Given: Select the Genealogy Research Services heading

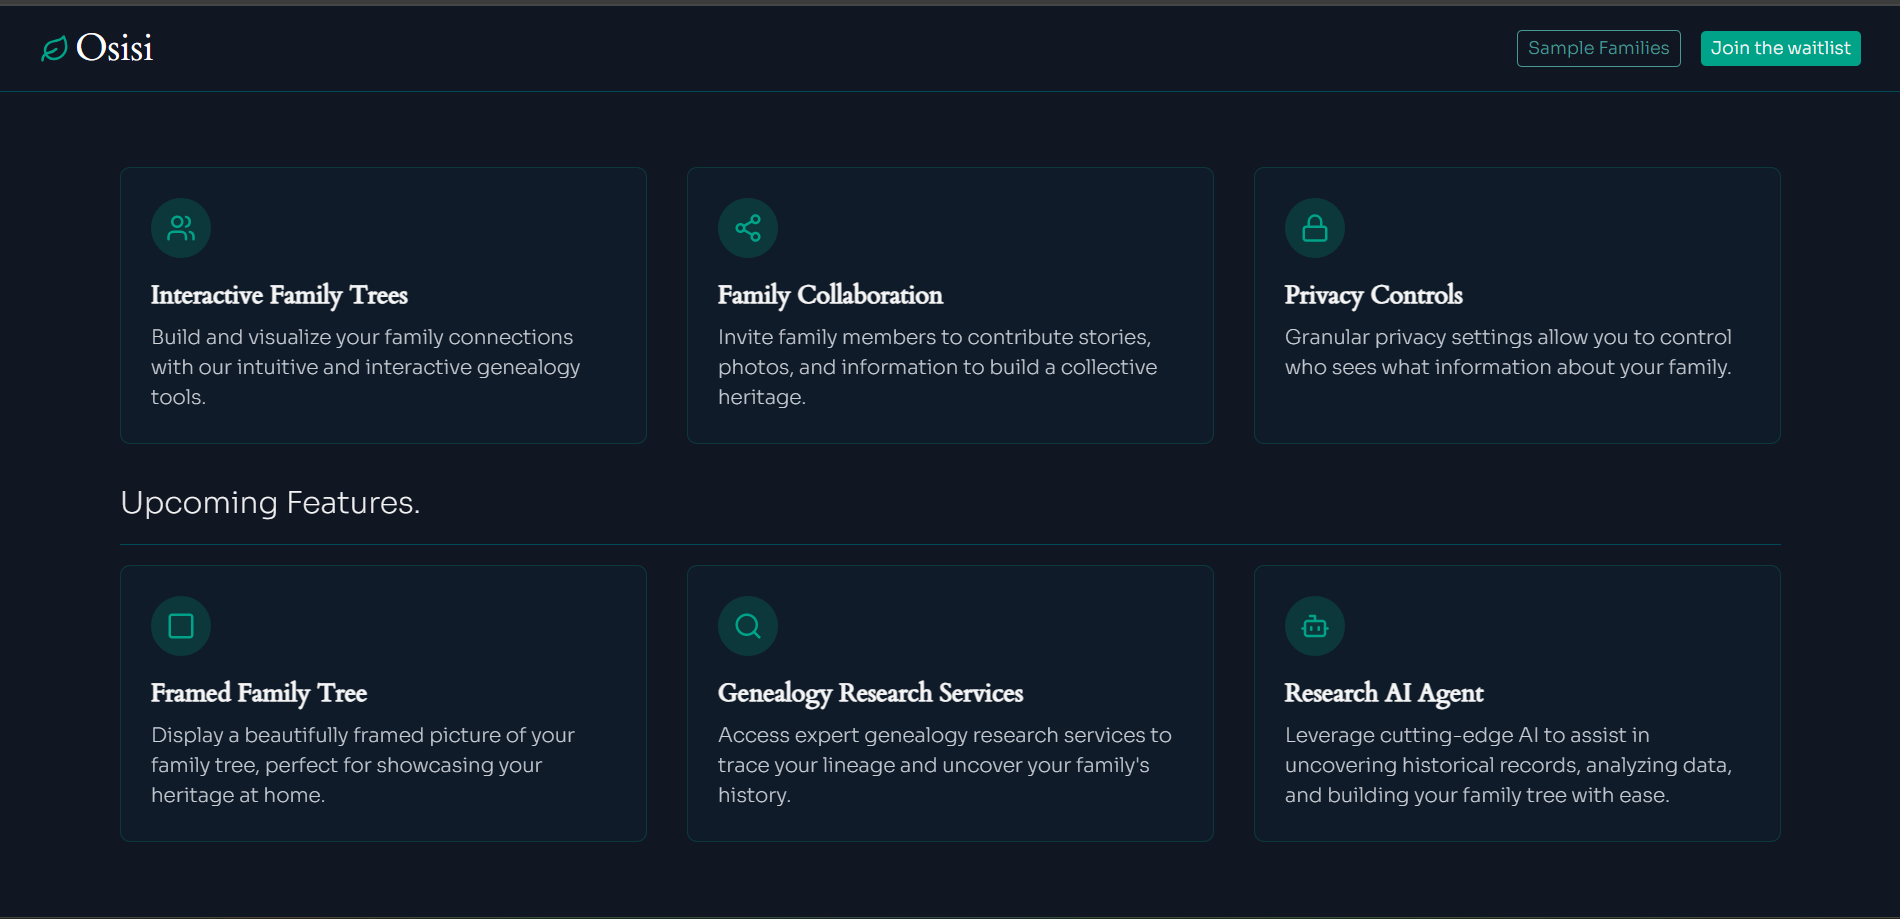Looking at the screenshot, I should (870, 693).
